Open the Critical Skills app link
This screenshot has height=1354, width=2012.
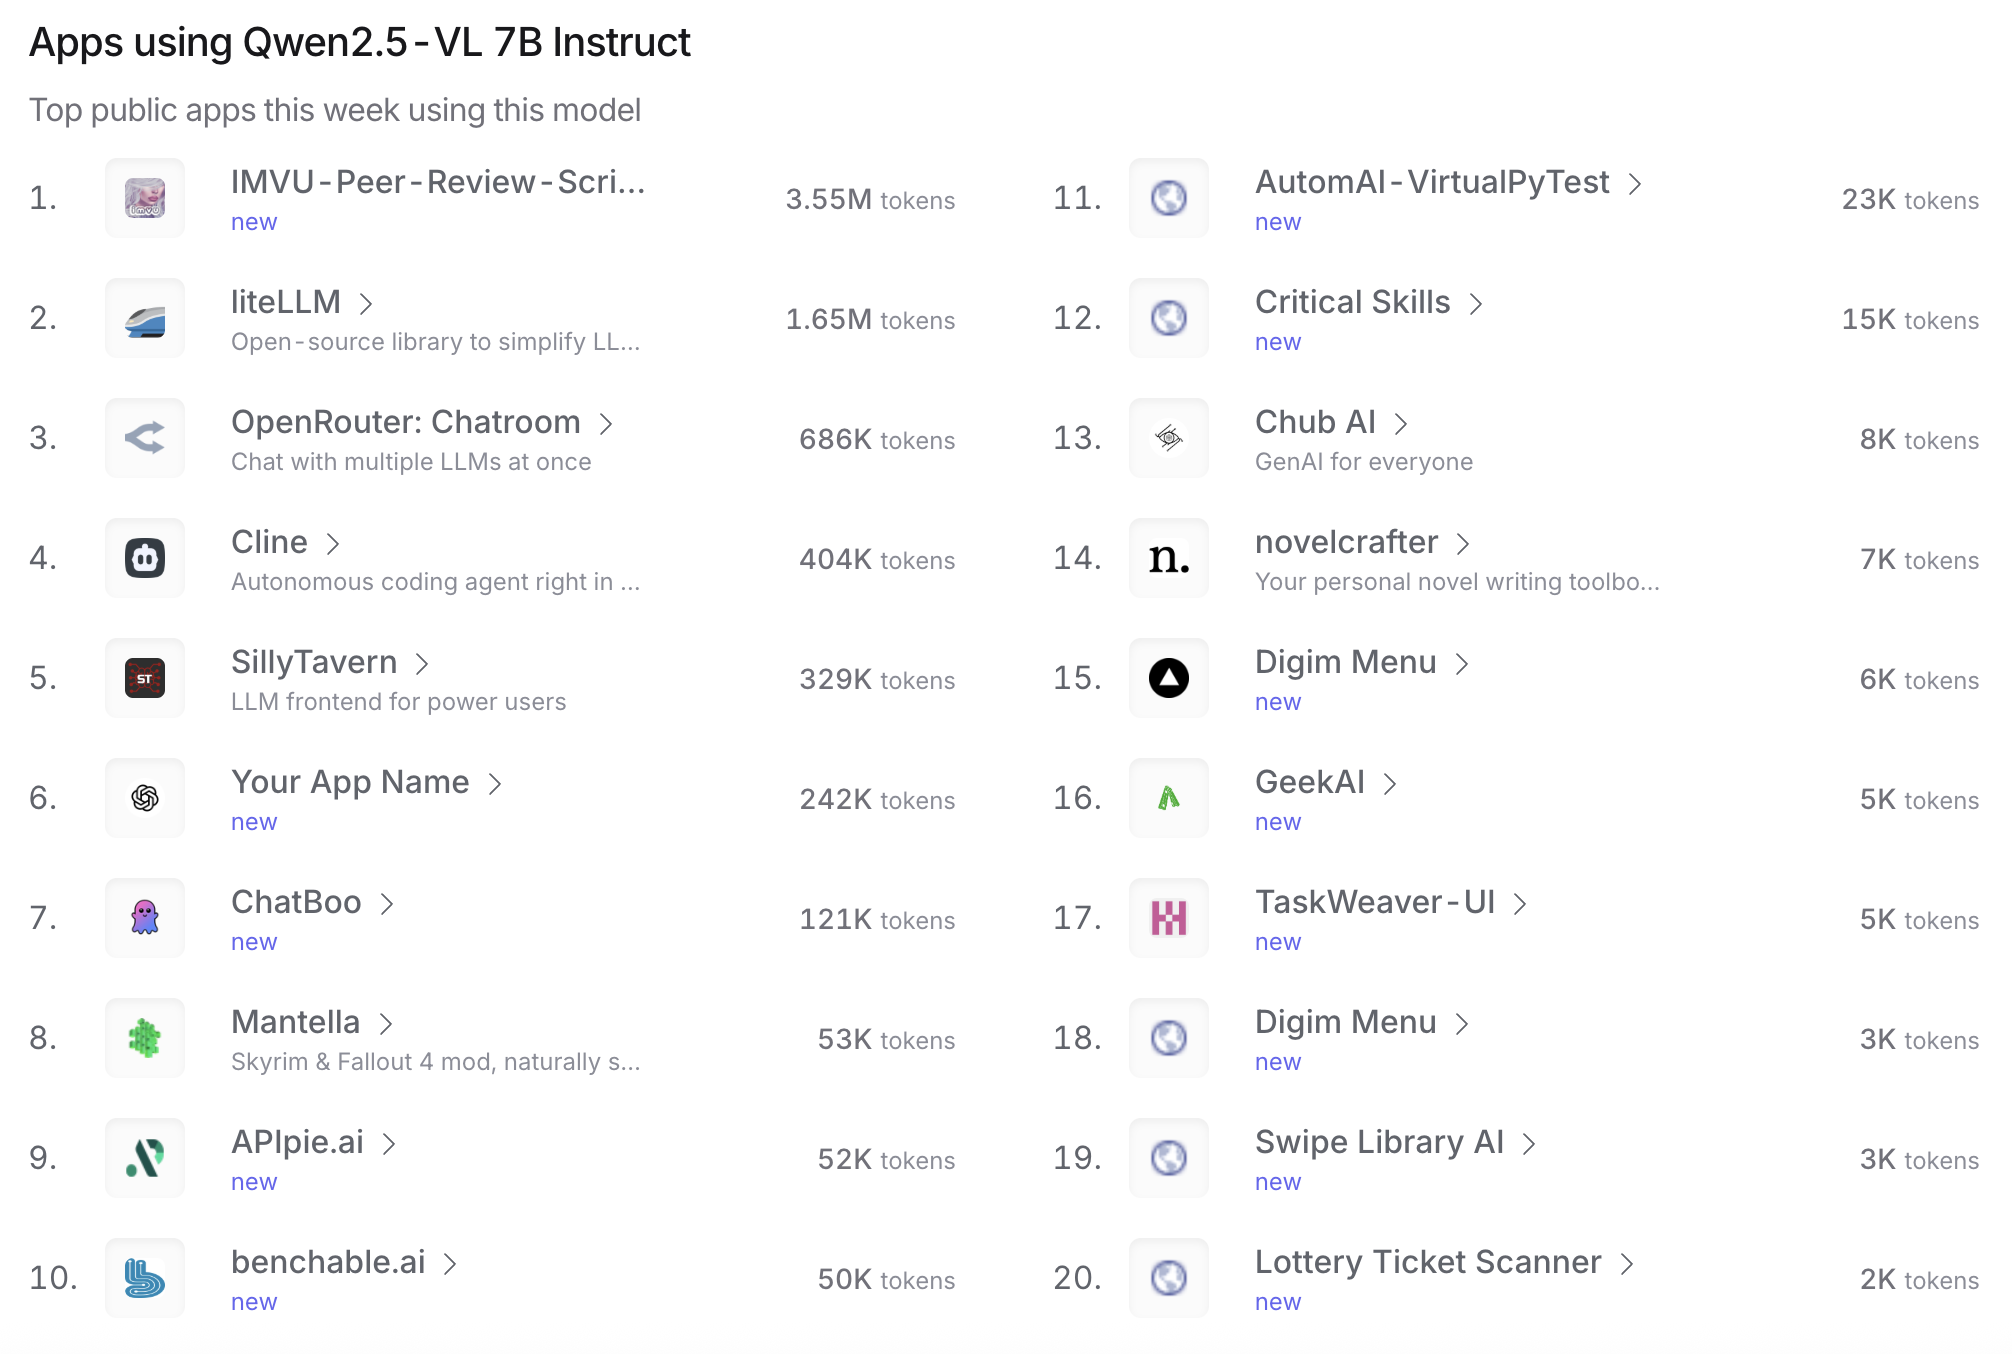1352,303
